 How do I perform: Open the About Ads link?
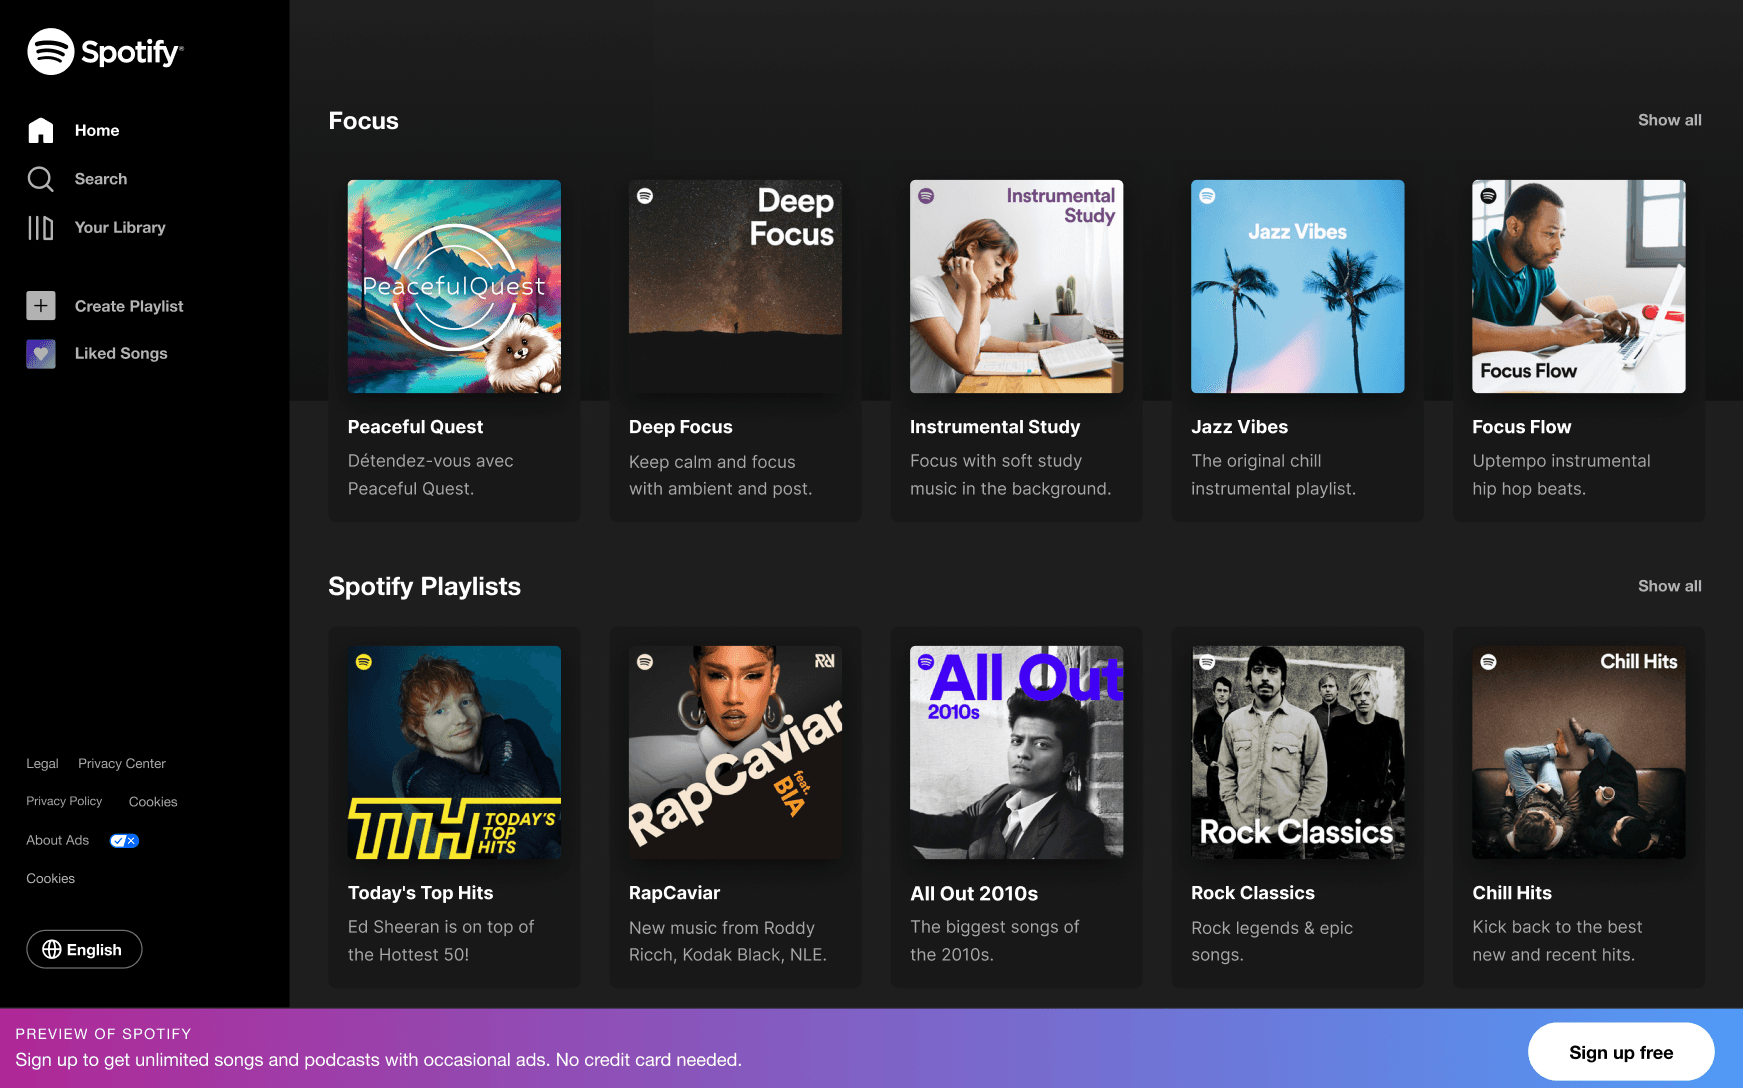[x=58, y=841]
